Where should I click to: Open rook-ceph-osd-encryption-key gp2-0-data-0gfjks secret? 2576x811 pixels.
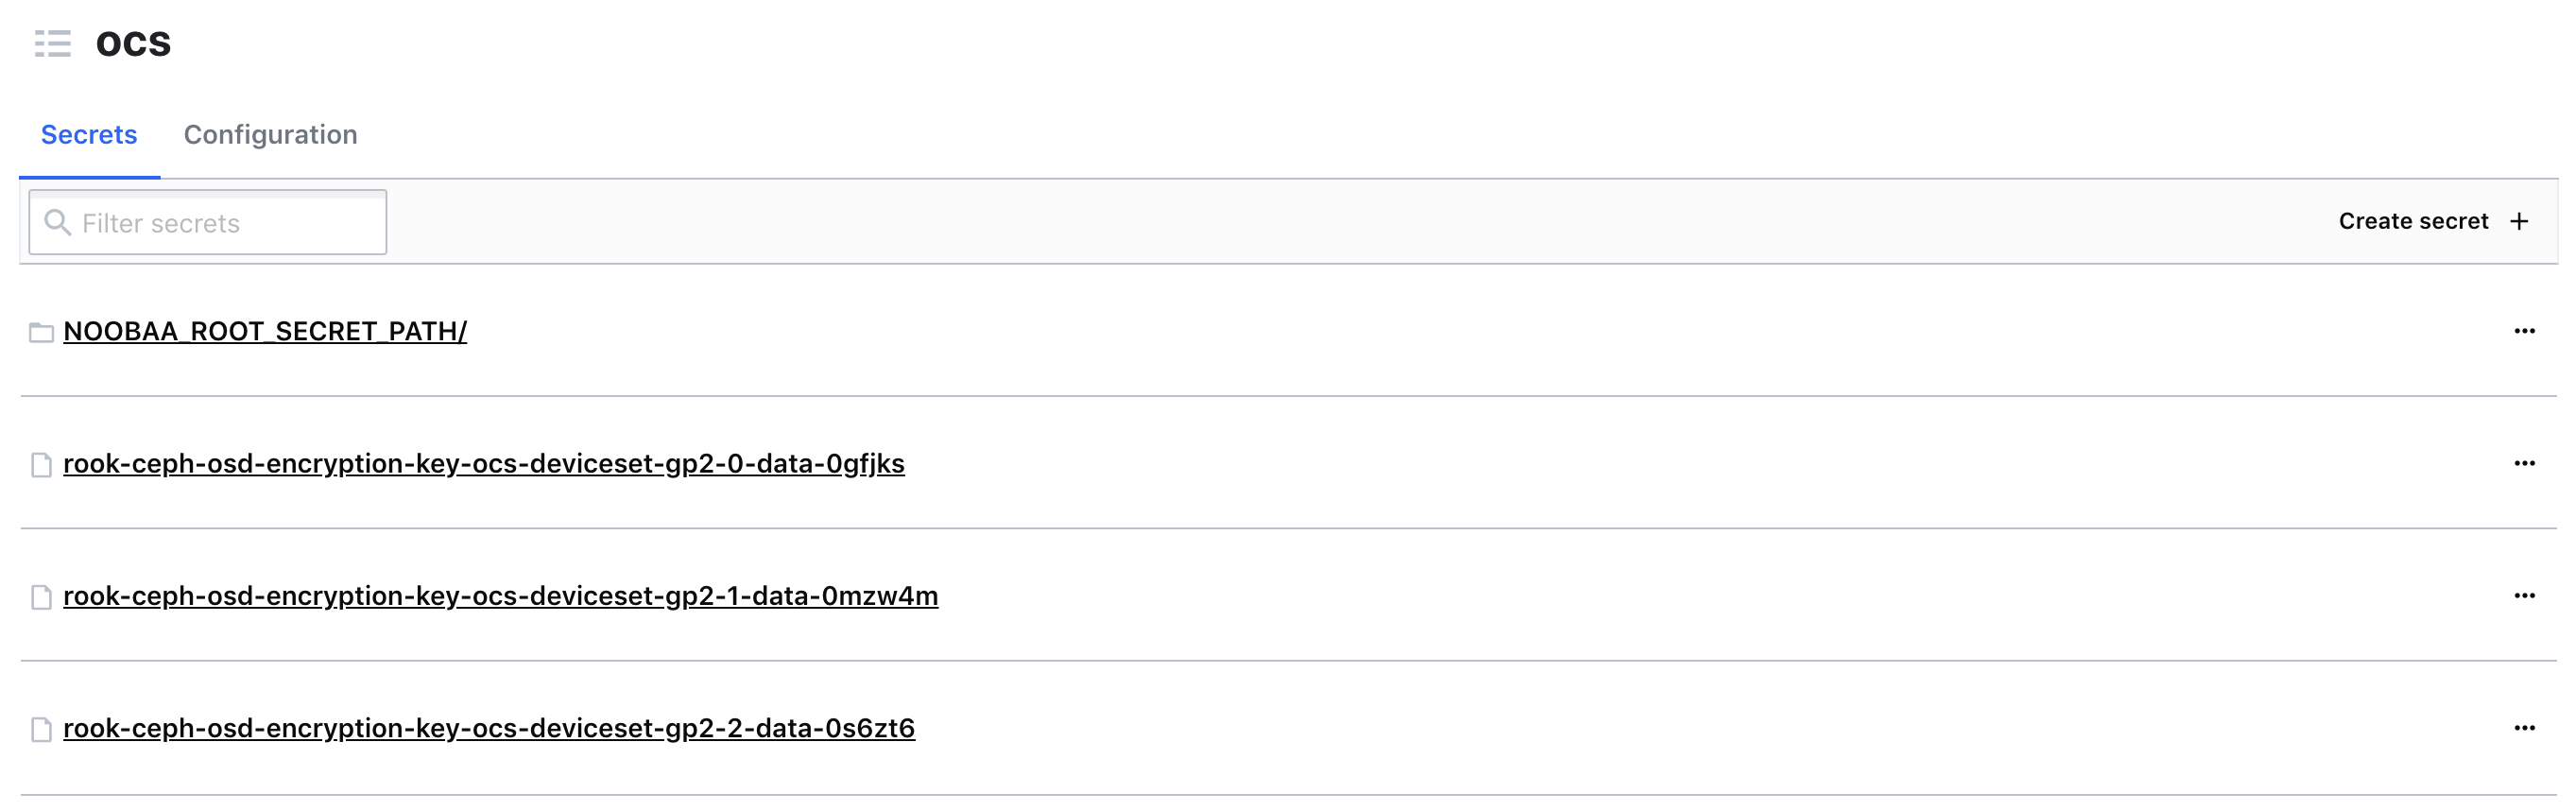(484, 463)
